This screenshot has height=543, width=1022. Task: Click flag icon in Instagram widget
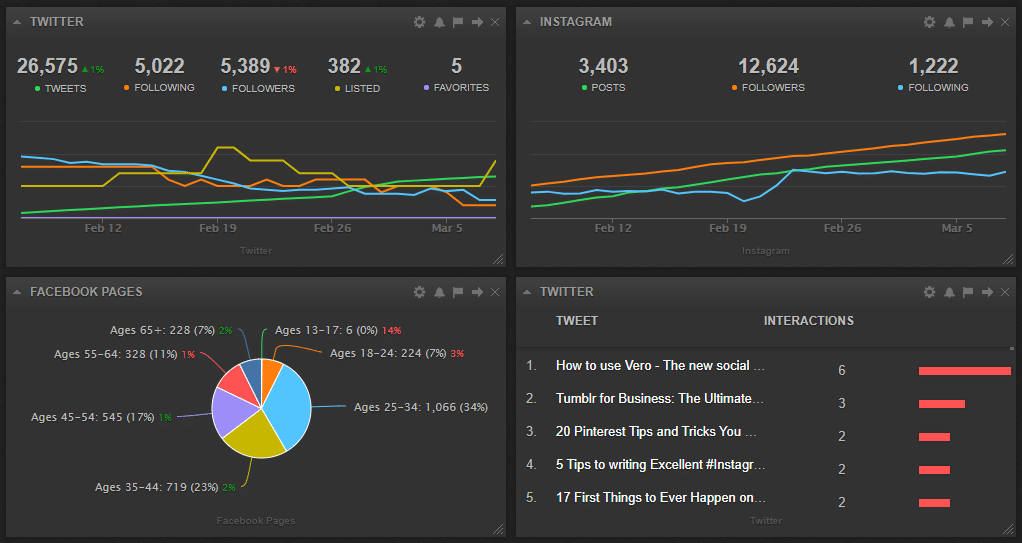968,22
